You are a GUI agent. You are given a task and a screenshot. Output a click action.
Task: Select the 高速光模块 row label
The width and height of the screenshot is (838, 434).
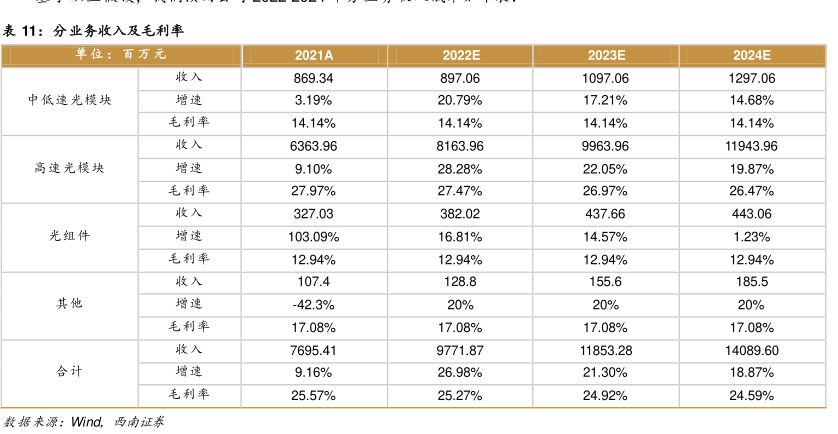70,168
